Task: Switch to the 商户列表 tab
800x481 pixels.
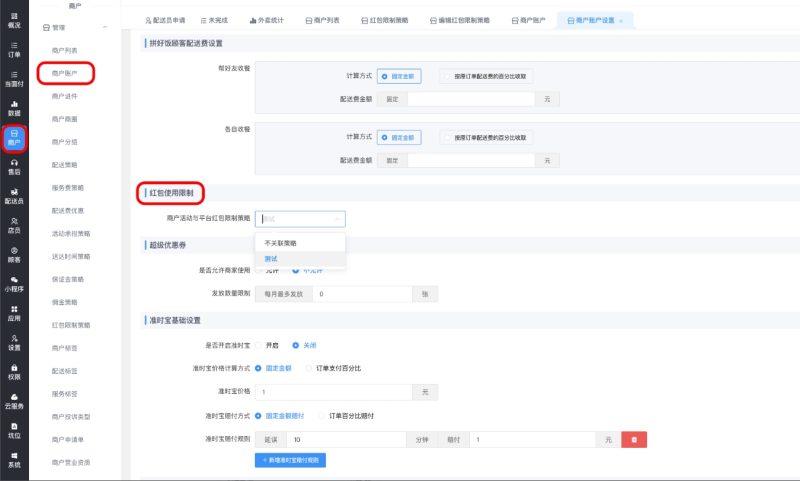Action: pos(322,20)
